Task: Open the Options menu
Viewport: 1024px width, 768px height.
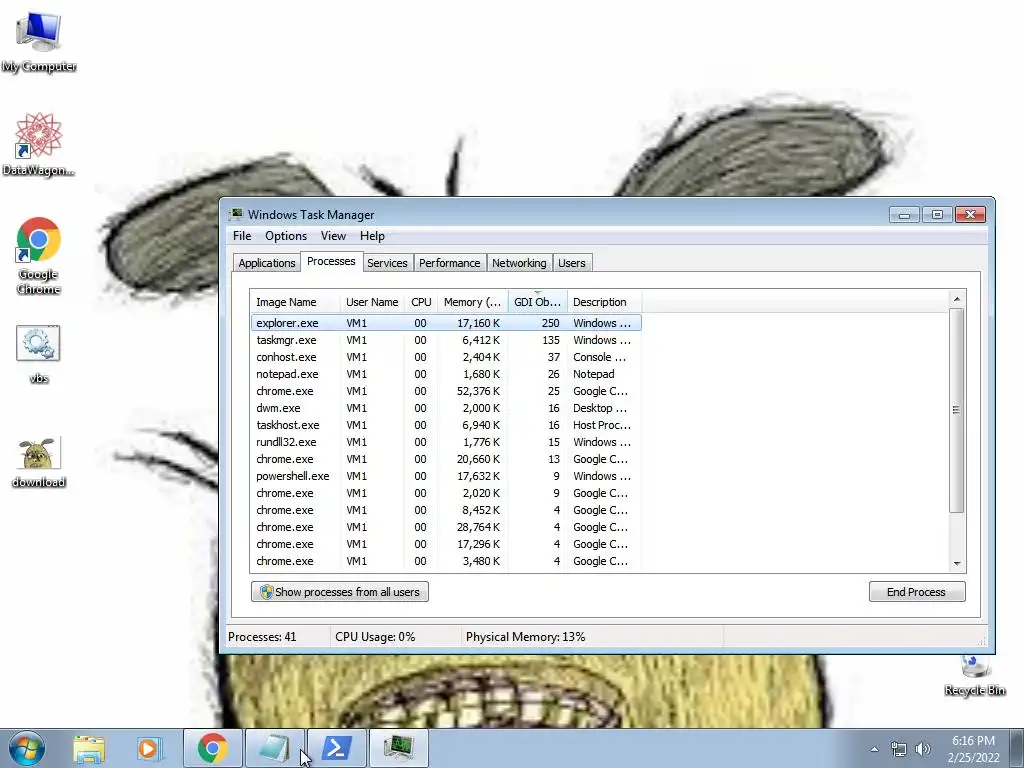Action: tap(285, 236)
